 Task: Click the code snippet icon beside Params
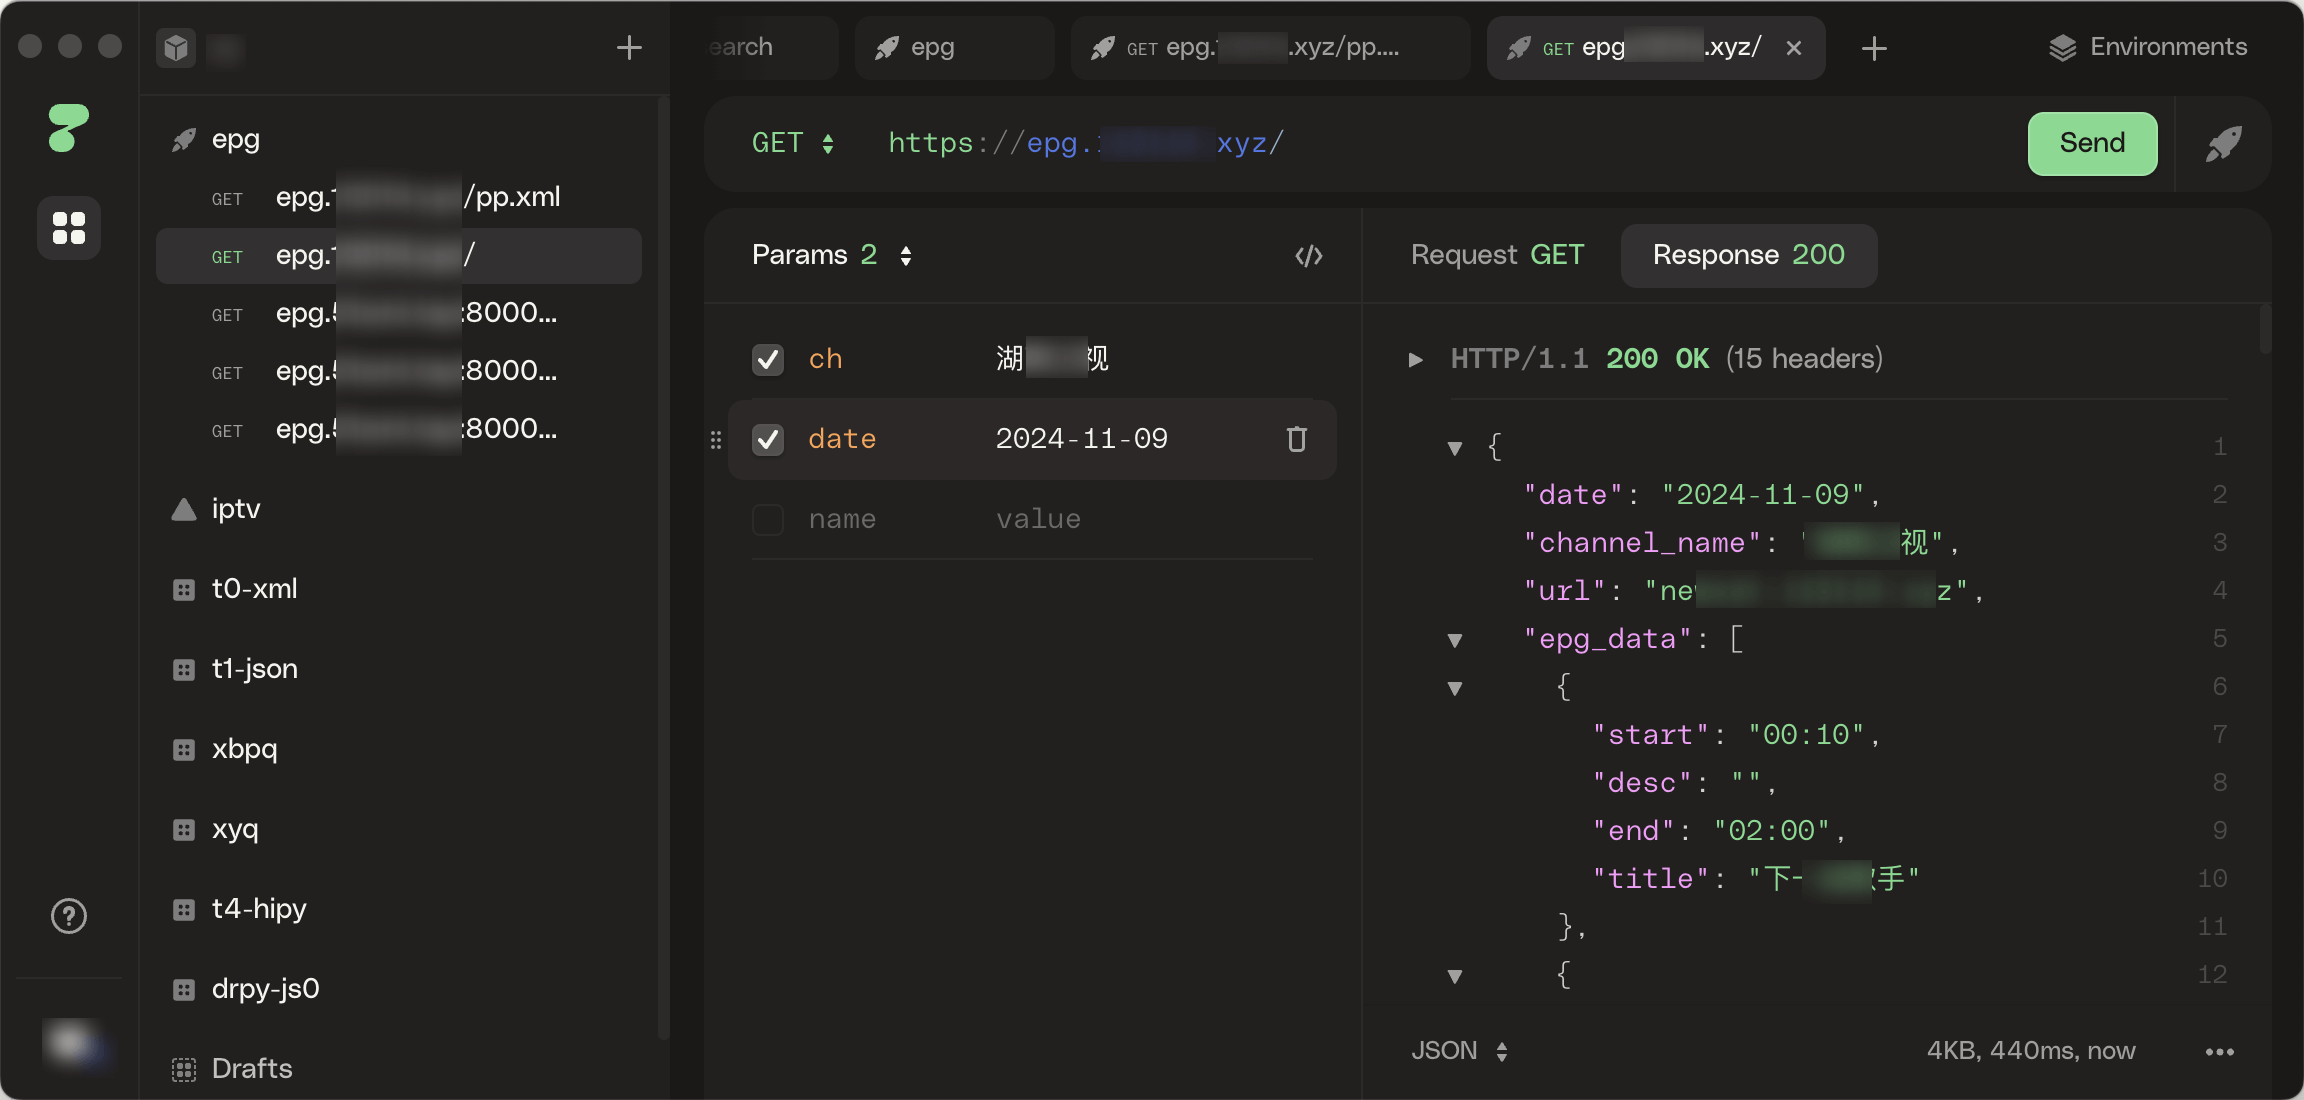[x=1308, y=256]
